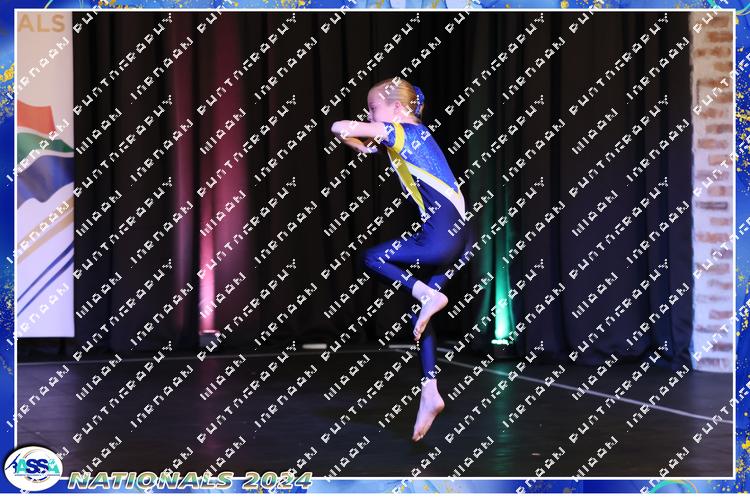Click the pink uplight fixture on the floor

pos(209,333)
